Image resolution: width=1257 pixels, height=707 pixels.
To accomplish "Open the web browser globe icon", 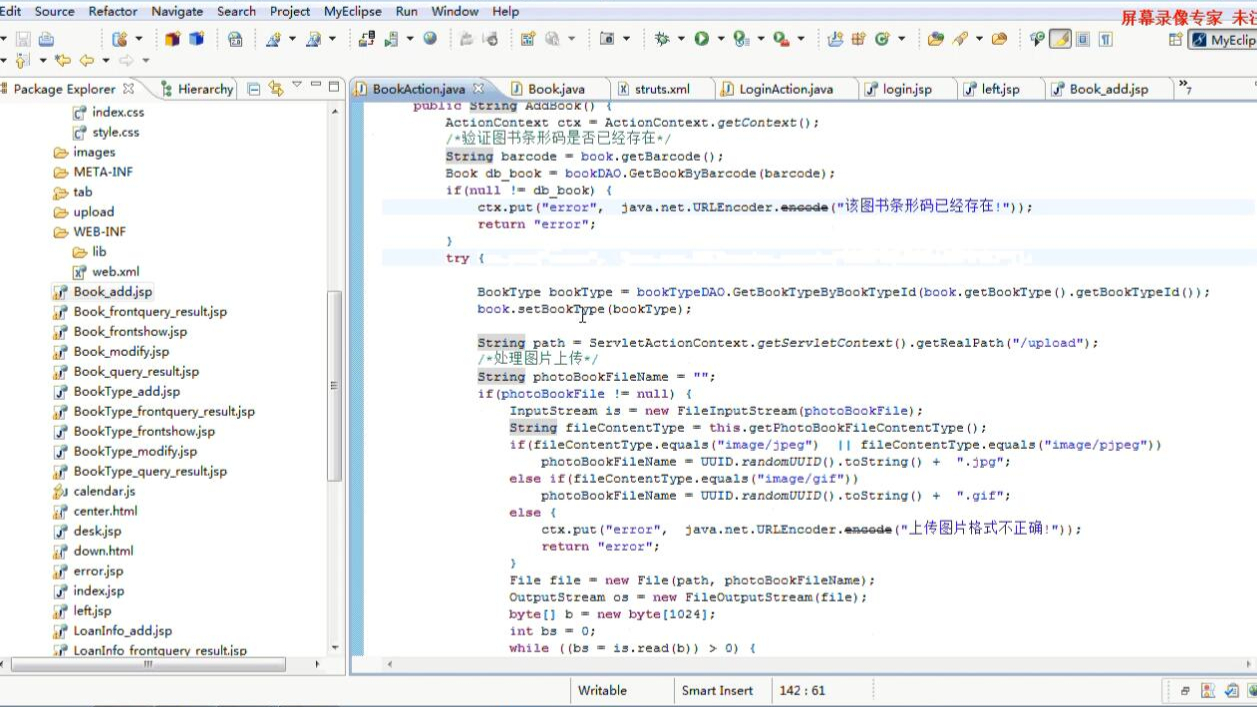I will pyautogui.click(x=430, y=39).
